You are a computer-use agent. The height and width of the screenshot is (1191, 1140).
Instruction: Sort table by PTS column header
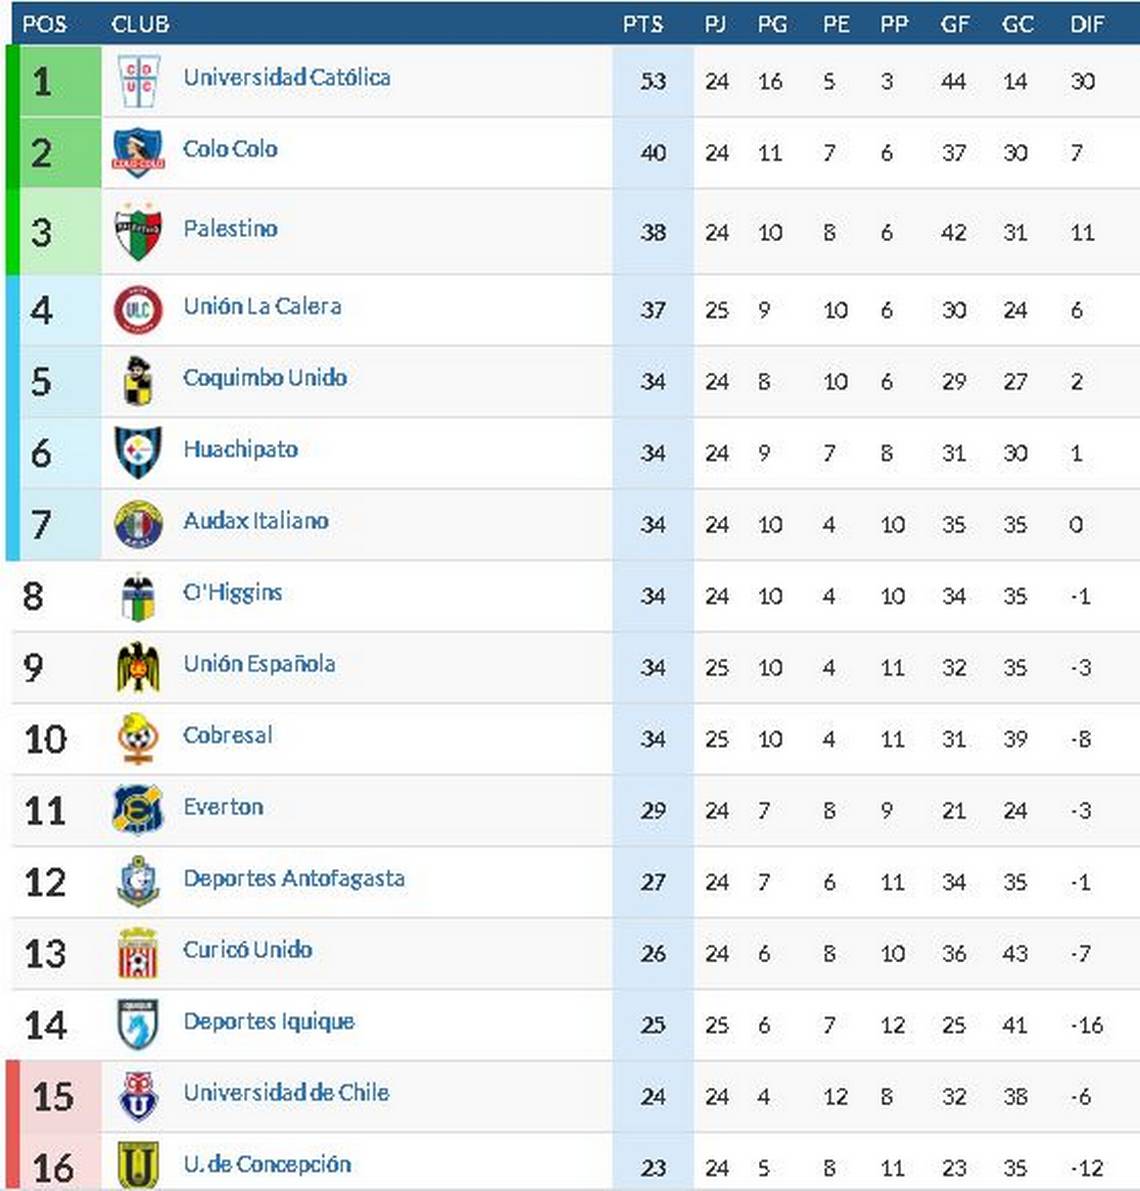point(643,24)
